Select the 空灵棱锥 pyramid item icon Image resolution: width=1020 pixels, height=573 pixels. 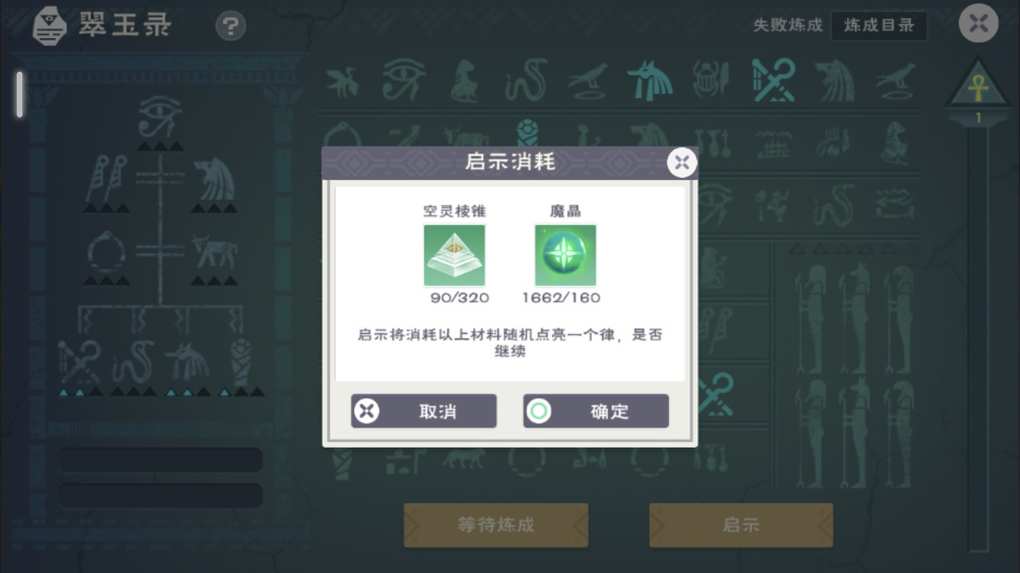(x=454, y=255)
